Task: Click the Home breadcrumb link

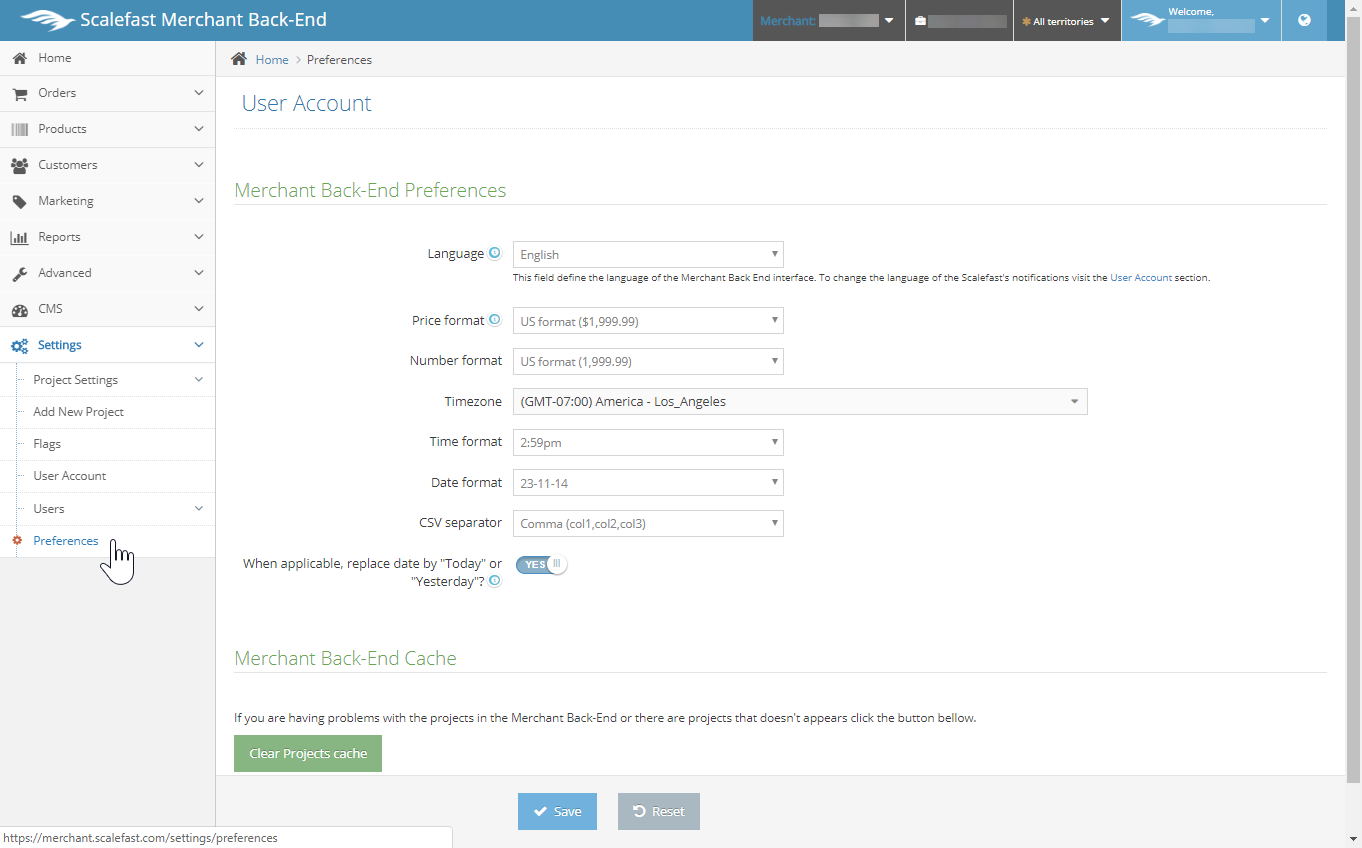Action: point(271,60)
